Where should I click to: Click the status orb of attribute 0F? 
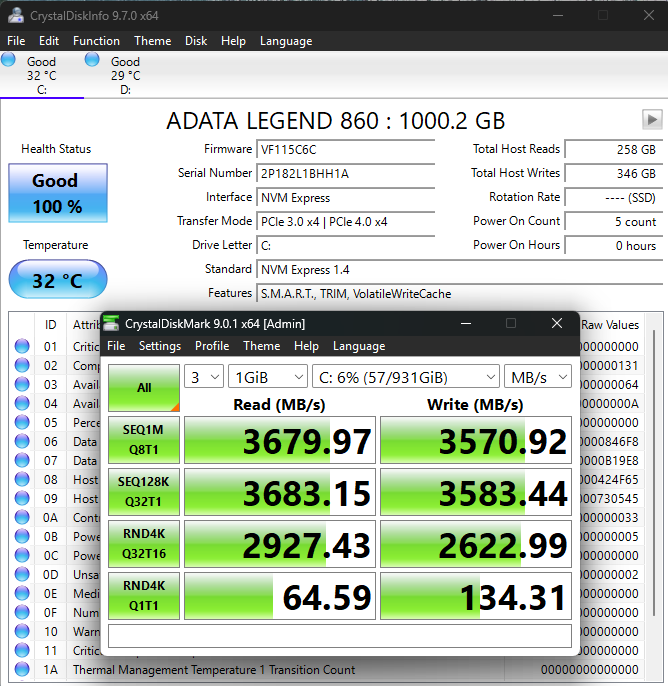click(22, 612)
